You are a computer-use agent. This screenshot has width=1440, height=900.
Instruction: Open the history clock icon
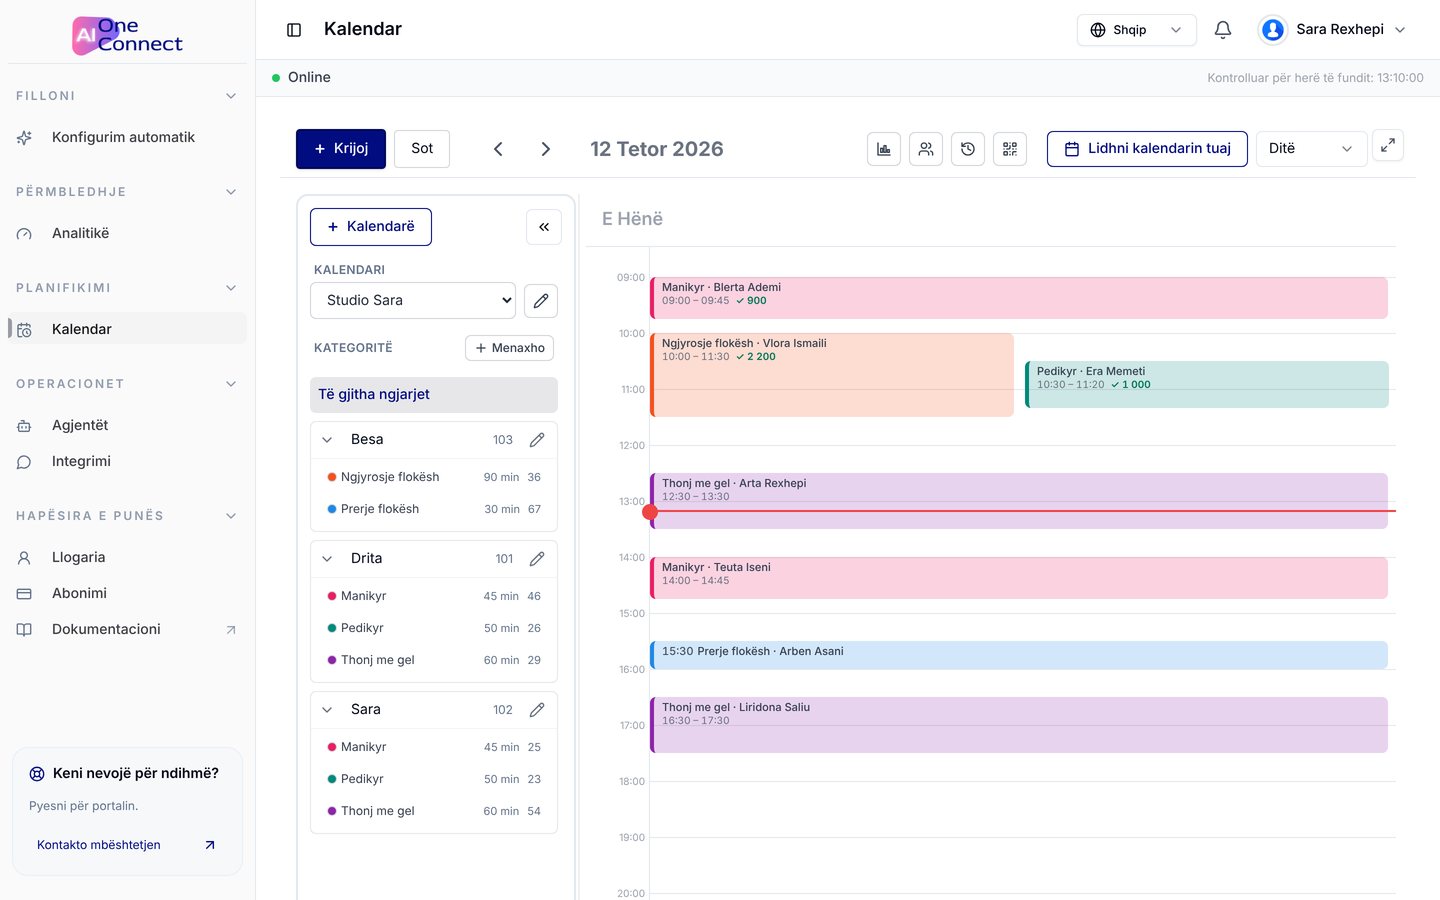[x=968, y=149]
